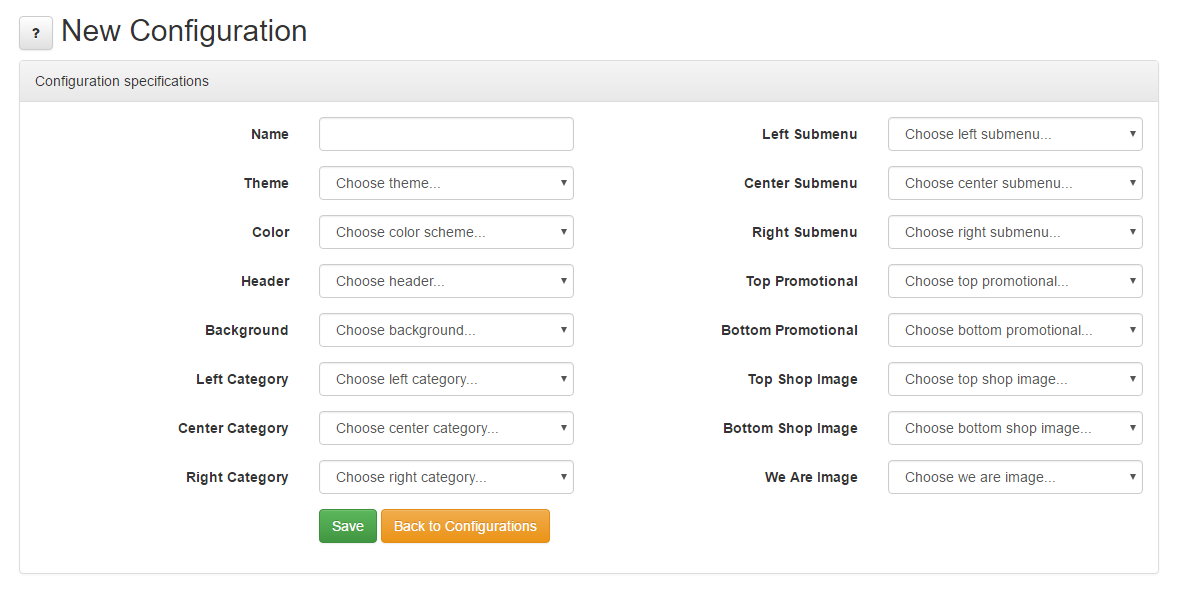The image size is (1181, 593).
Task: Click the Right Category label
Action: pos(237,477)
